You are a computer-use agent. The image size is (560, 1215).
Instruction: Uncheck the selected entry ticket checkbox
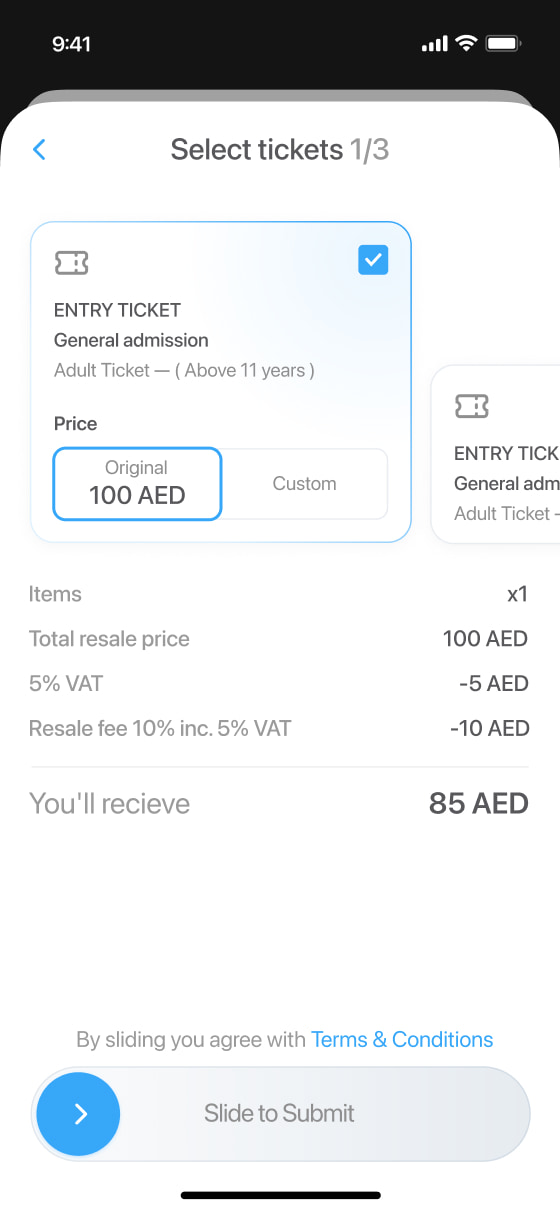coord(373,260)
